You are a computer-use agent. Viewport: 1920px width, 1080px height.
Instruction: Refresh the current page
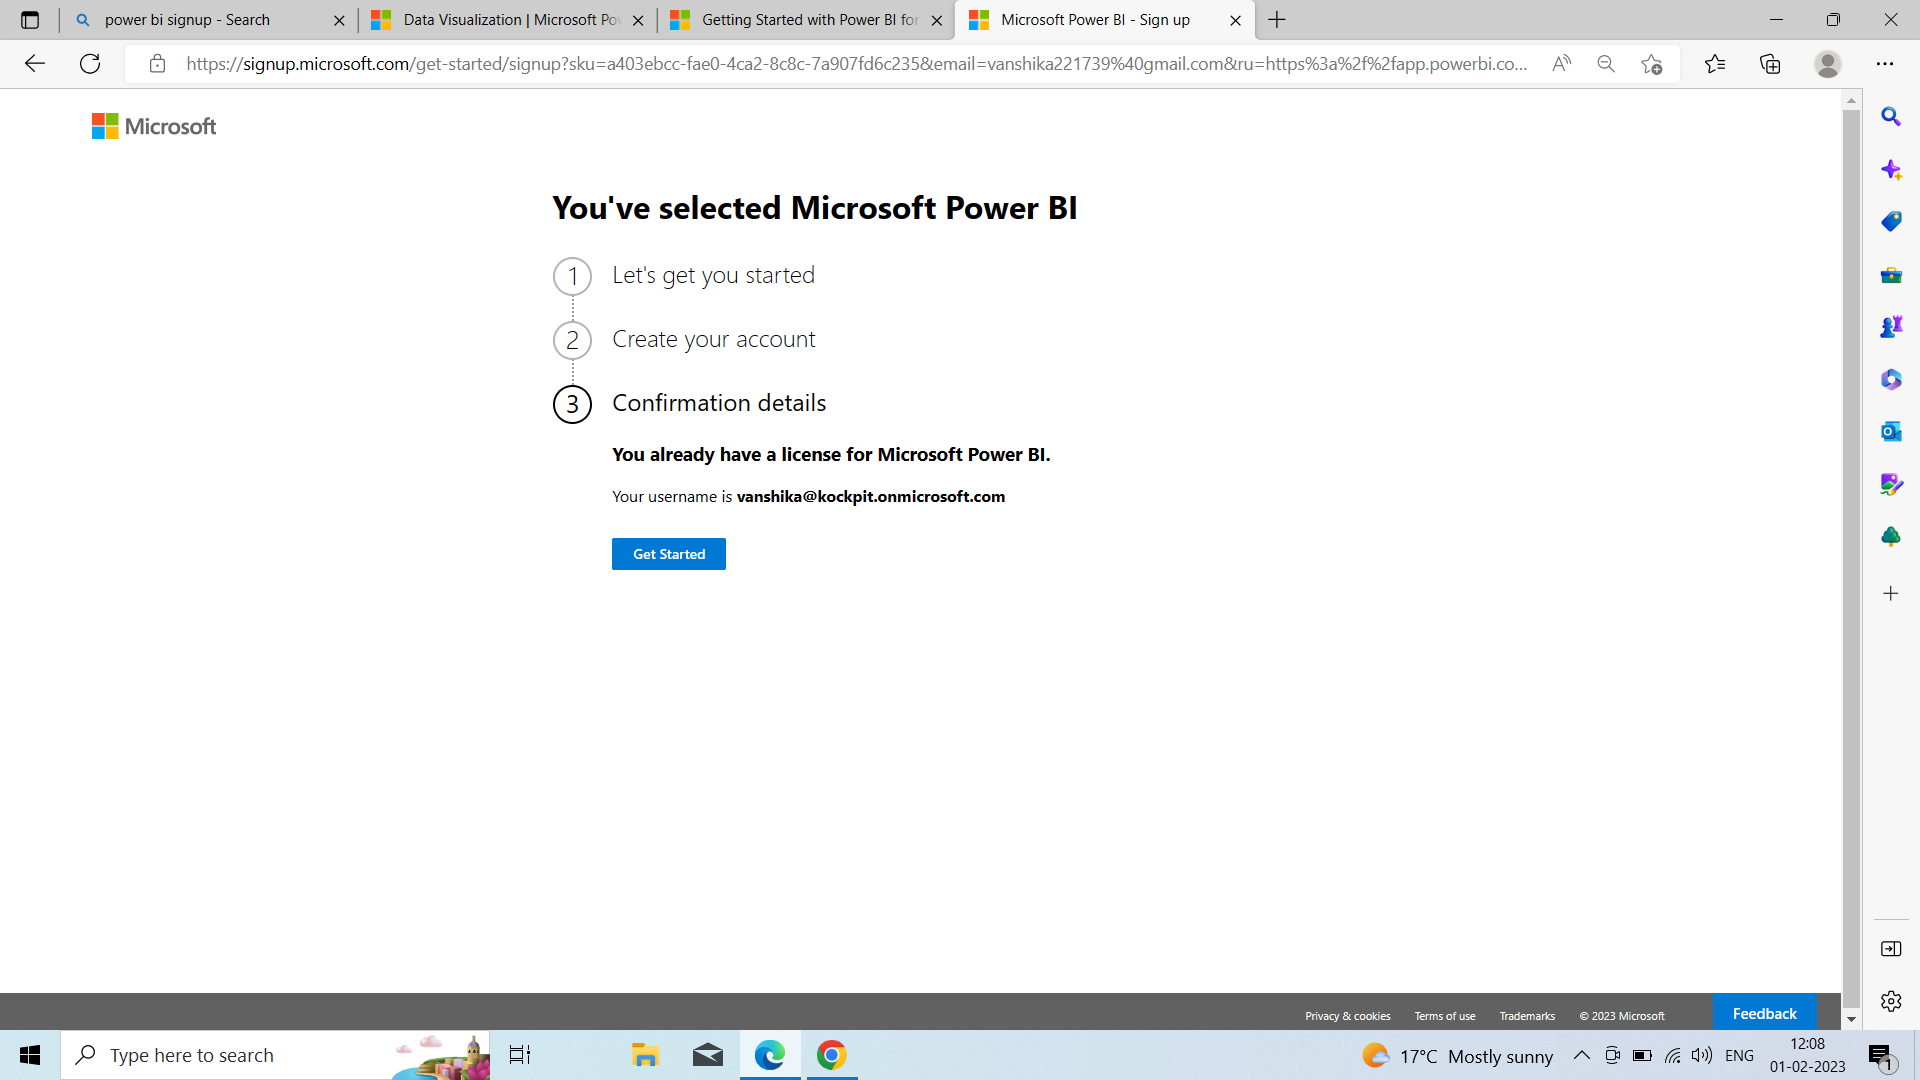90,64
